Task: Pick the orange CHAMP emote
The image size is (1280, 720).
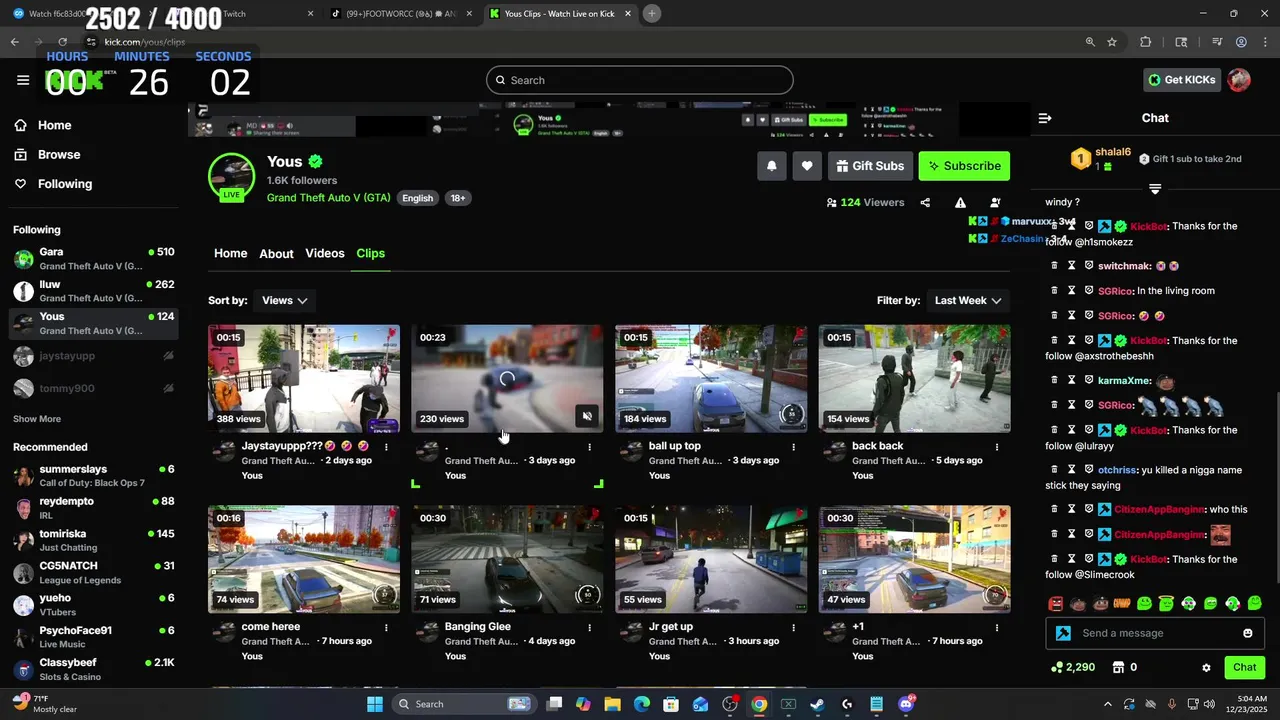Action: pyautogui.click(x=1122, y=603)
